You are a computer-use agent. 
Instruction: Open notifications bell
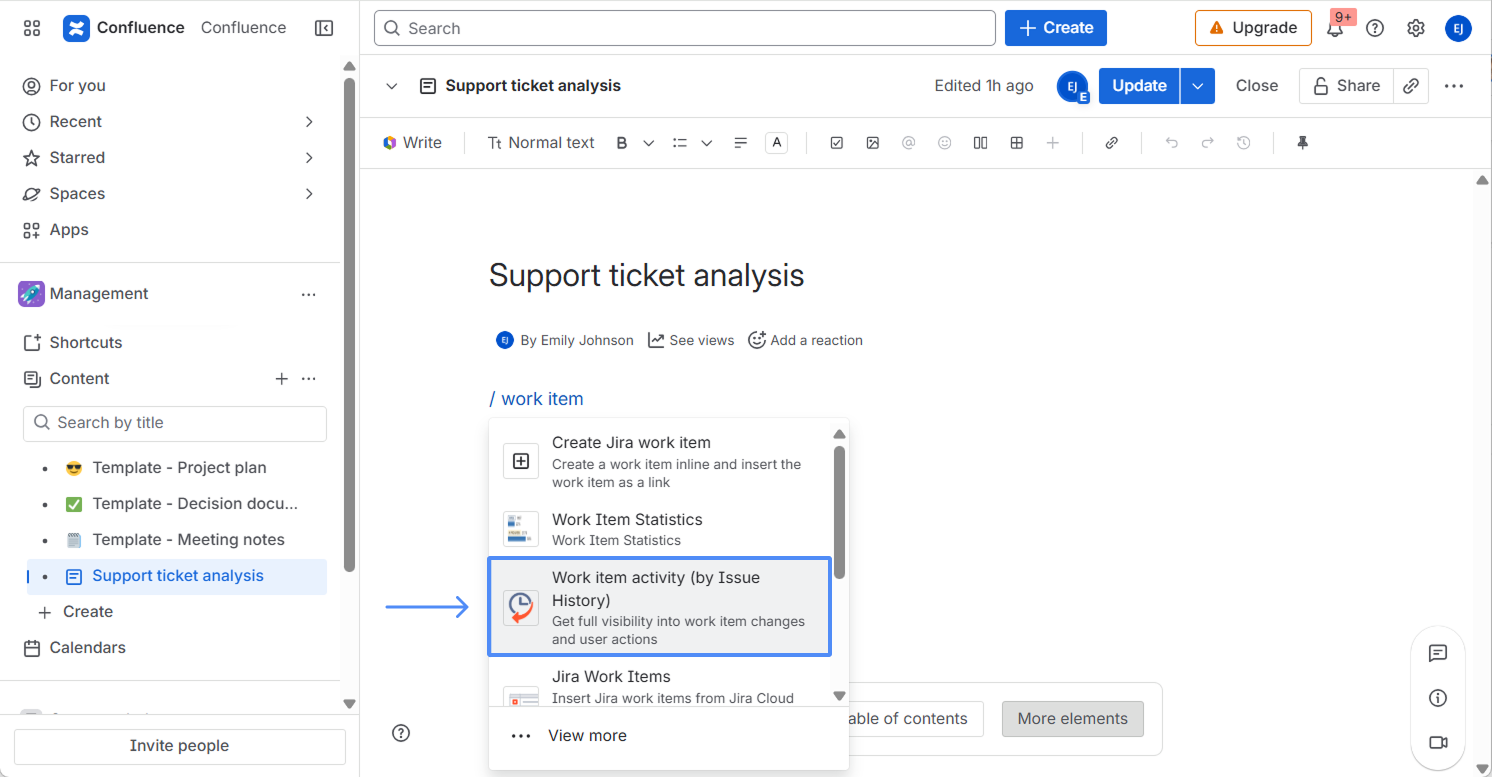[x=1335, y=29]
